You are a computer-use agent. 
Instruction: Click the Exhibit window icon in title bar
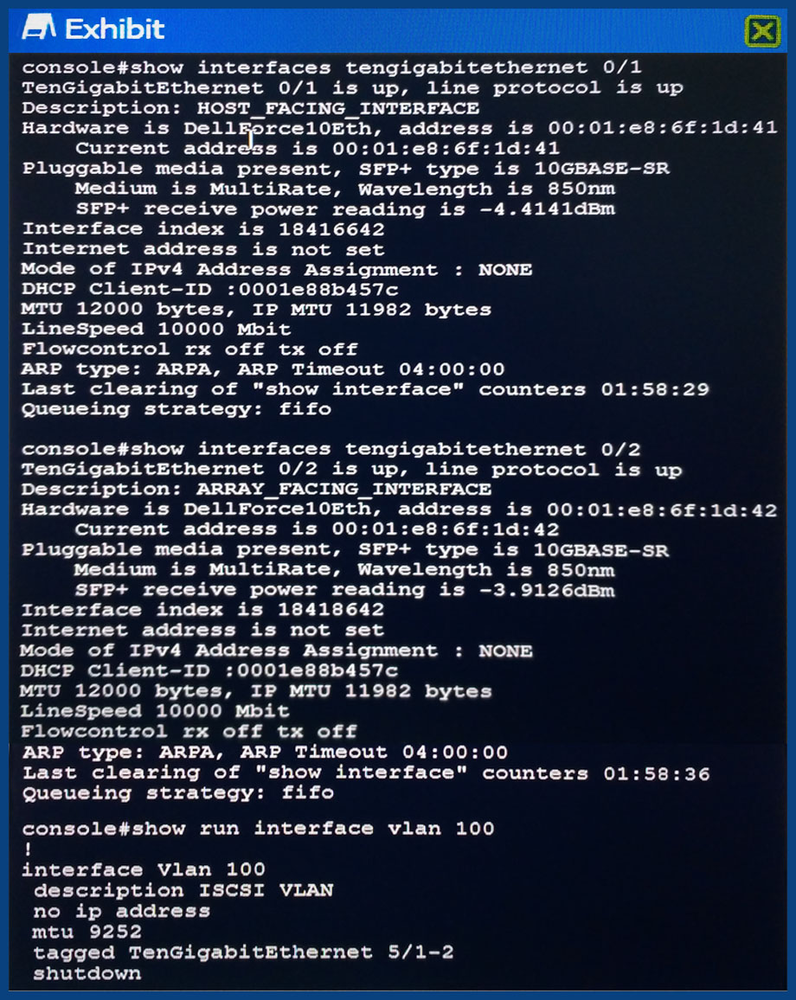[39, 28]
